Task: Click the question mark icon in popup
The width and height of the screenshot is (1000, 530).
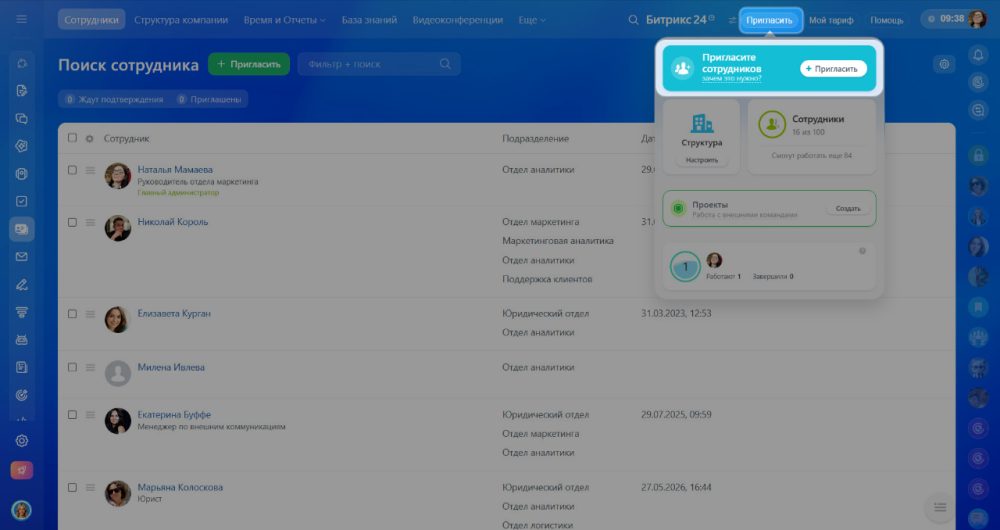Action: click(x=862, y=251)
